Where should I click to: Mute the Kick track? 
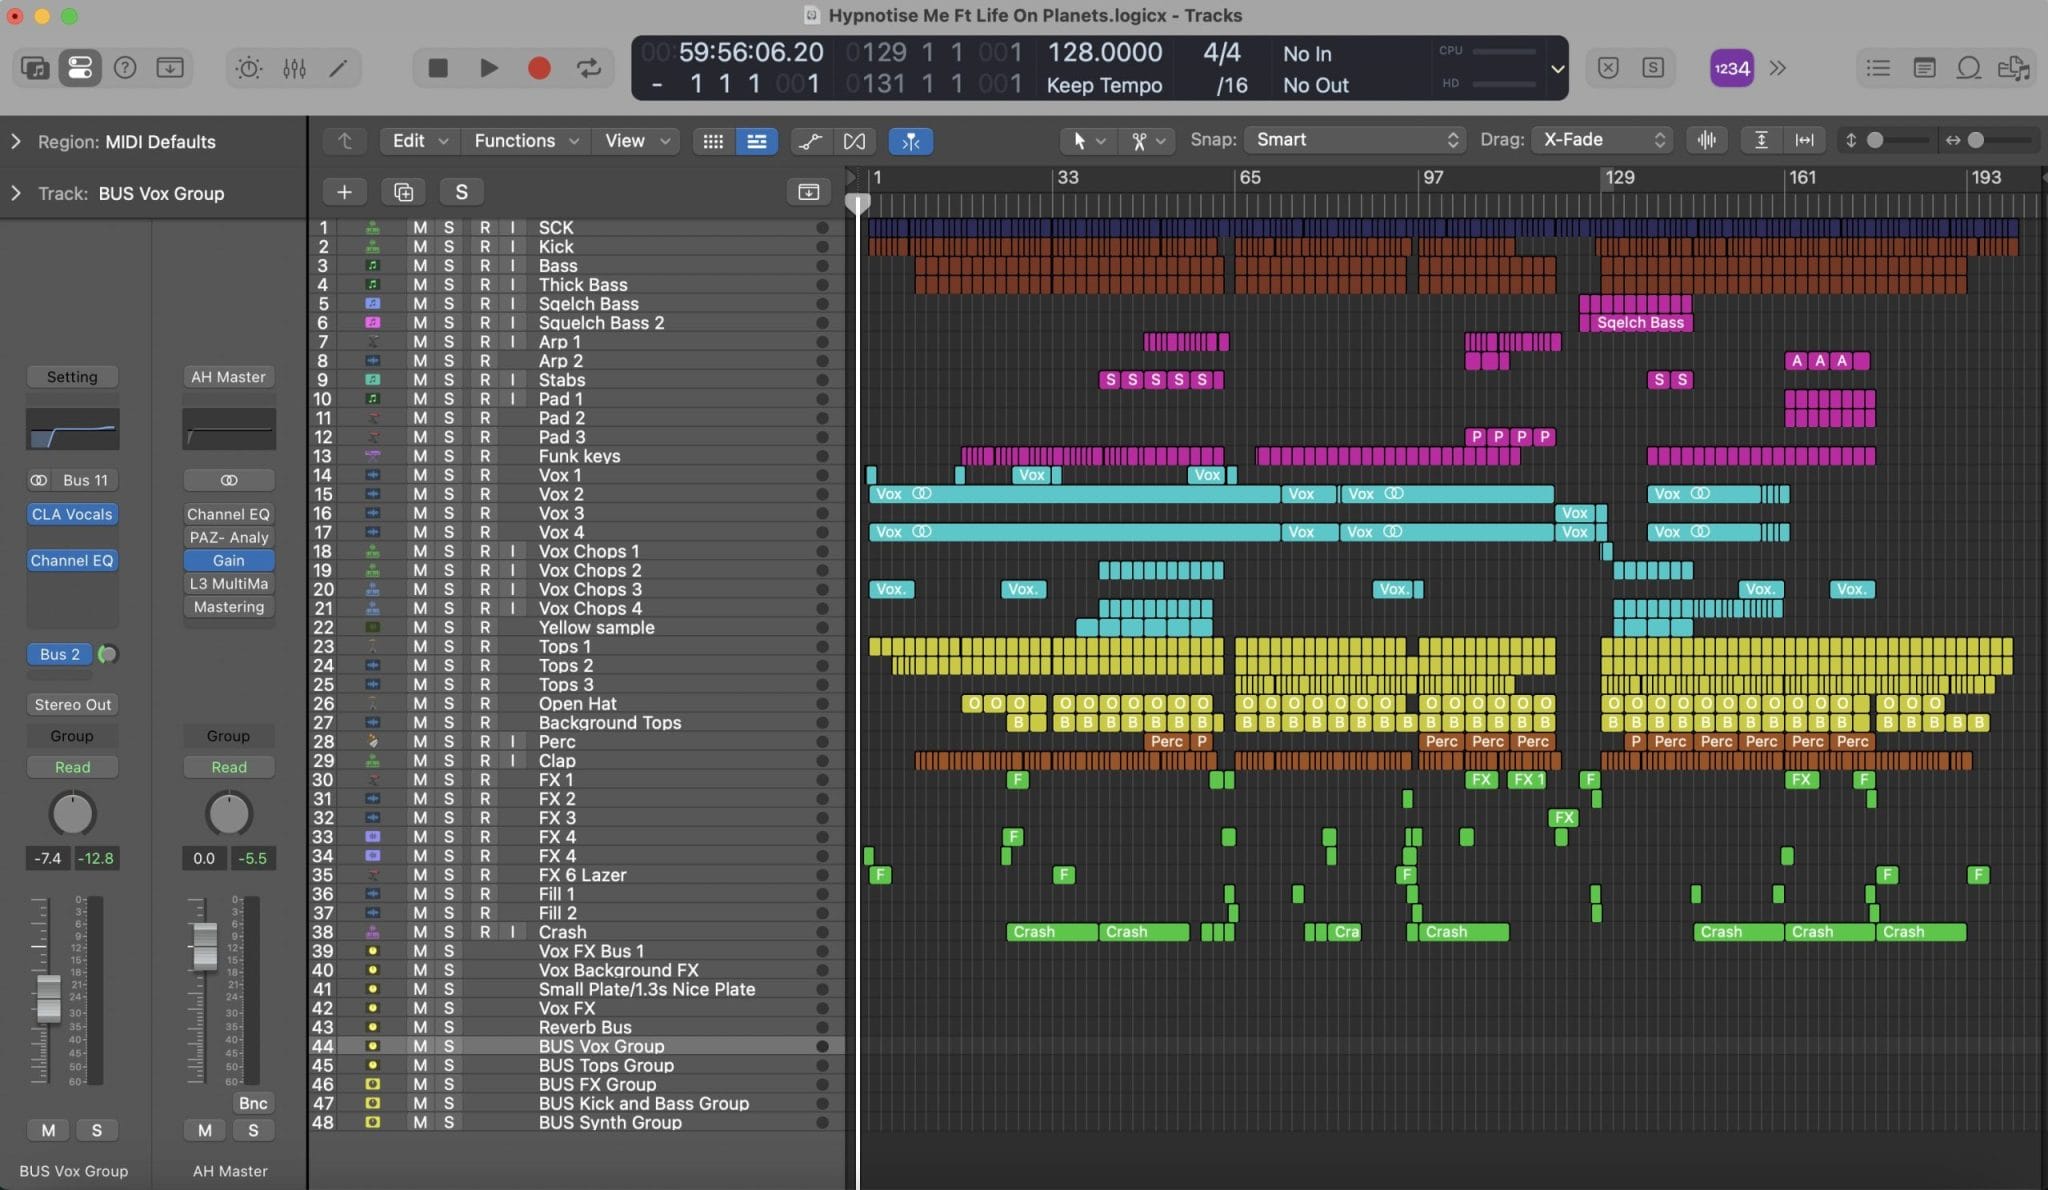pyautogui.click(x=419, y=246)
